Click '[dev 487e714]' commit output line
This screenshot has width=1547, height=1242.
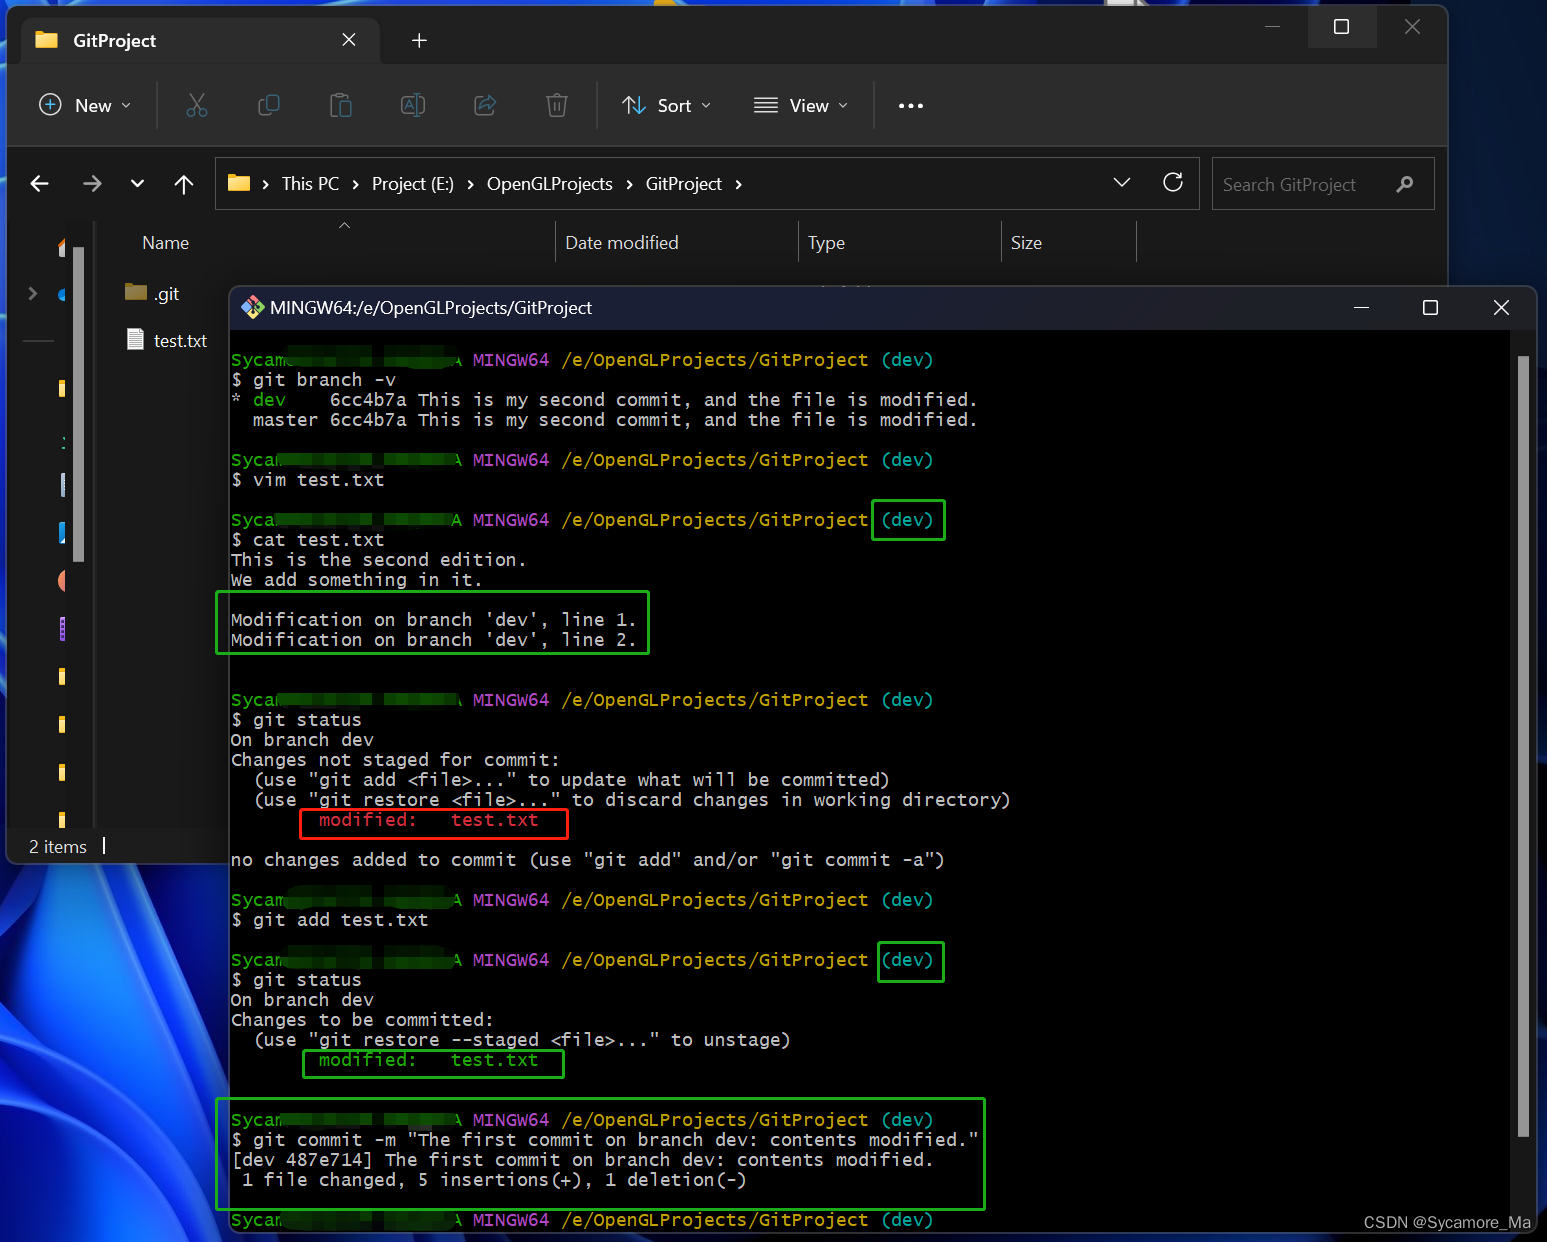point(582,1160)
